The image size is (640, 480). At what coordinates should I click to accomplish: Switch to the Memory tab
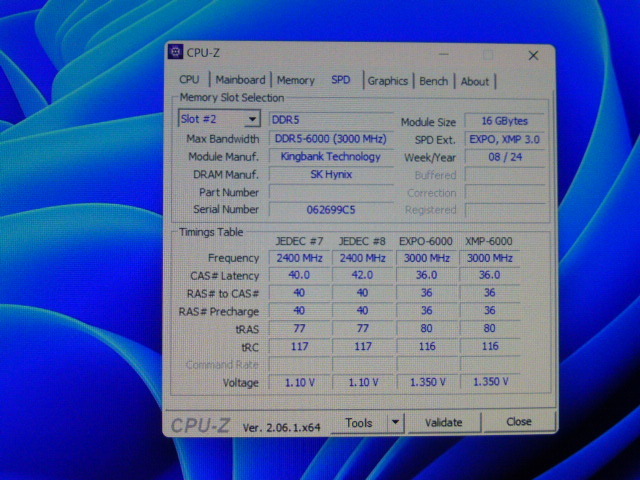pos(296,80)
